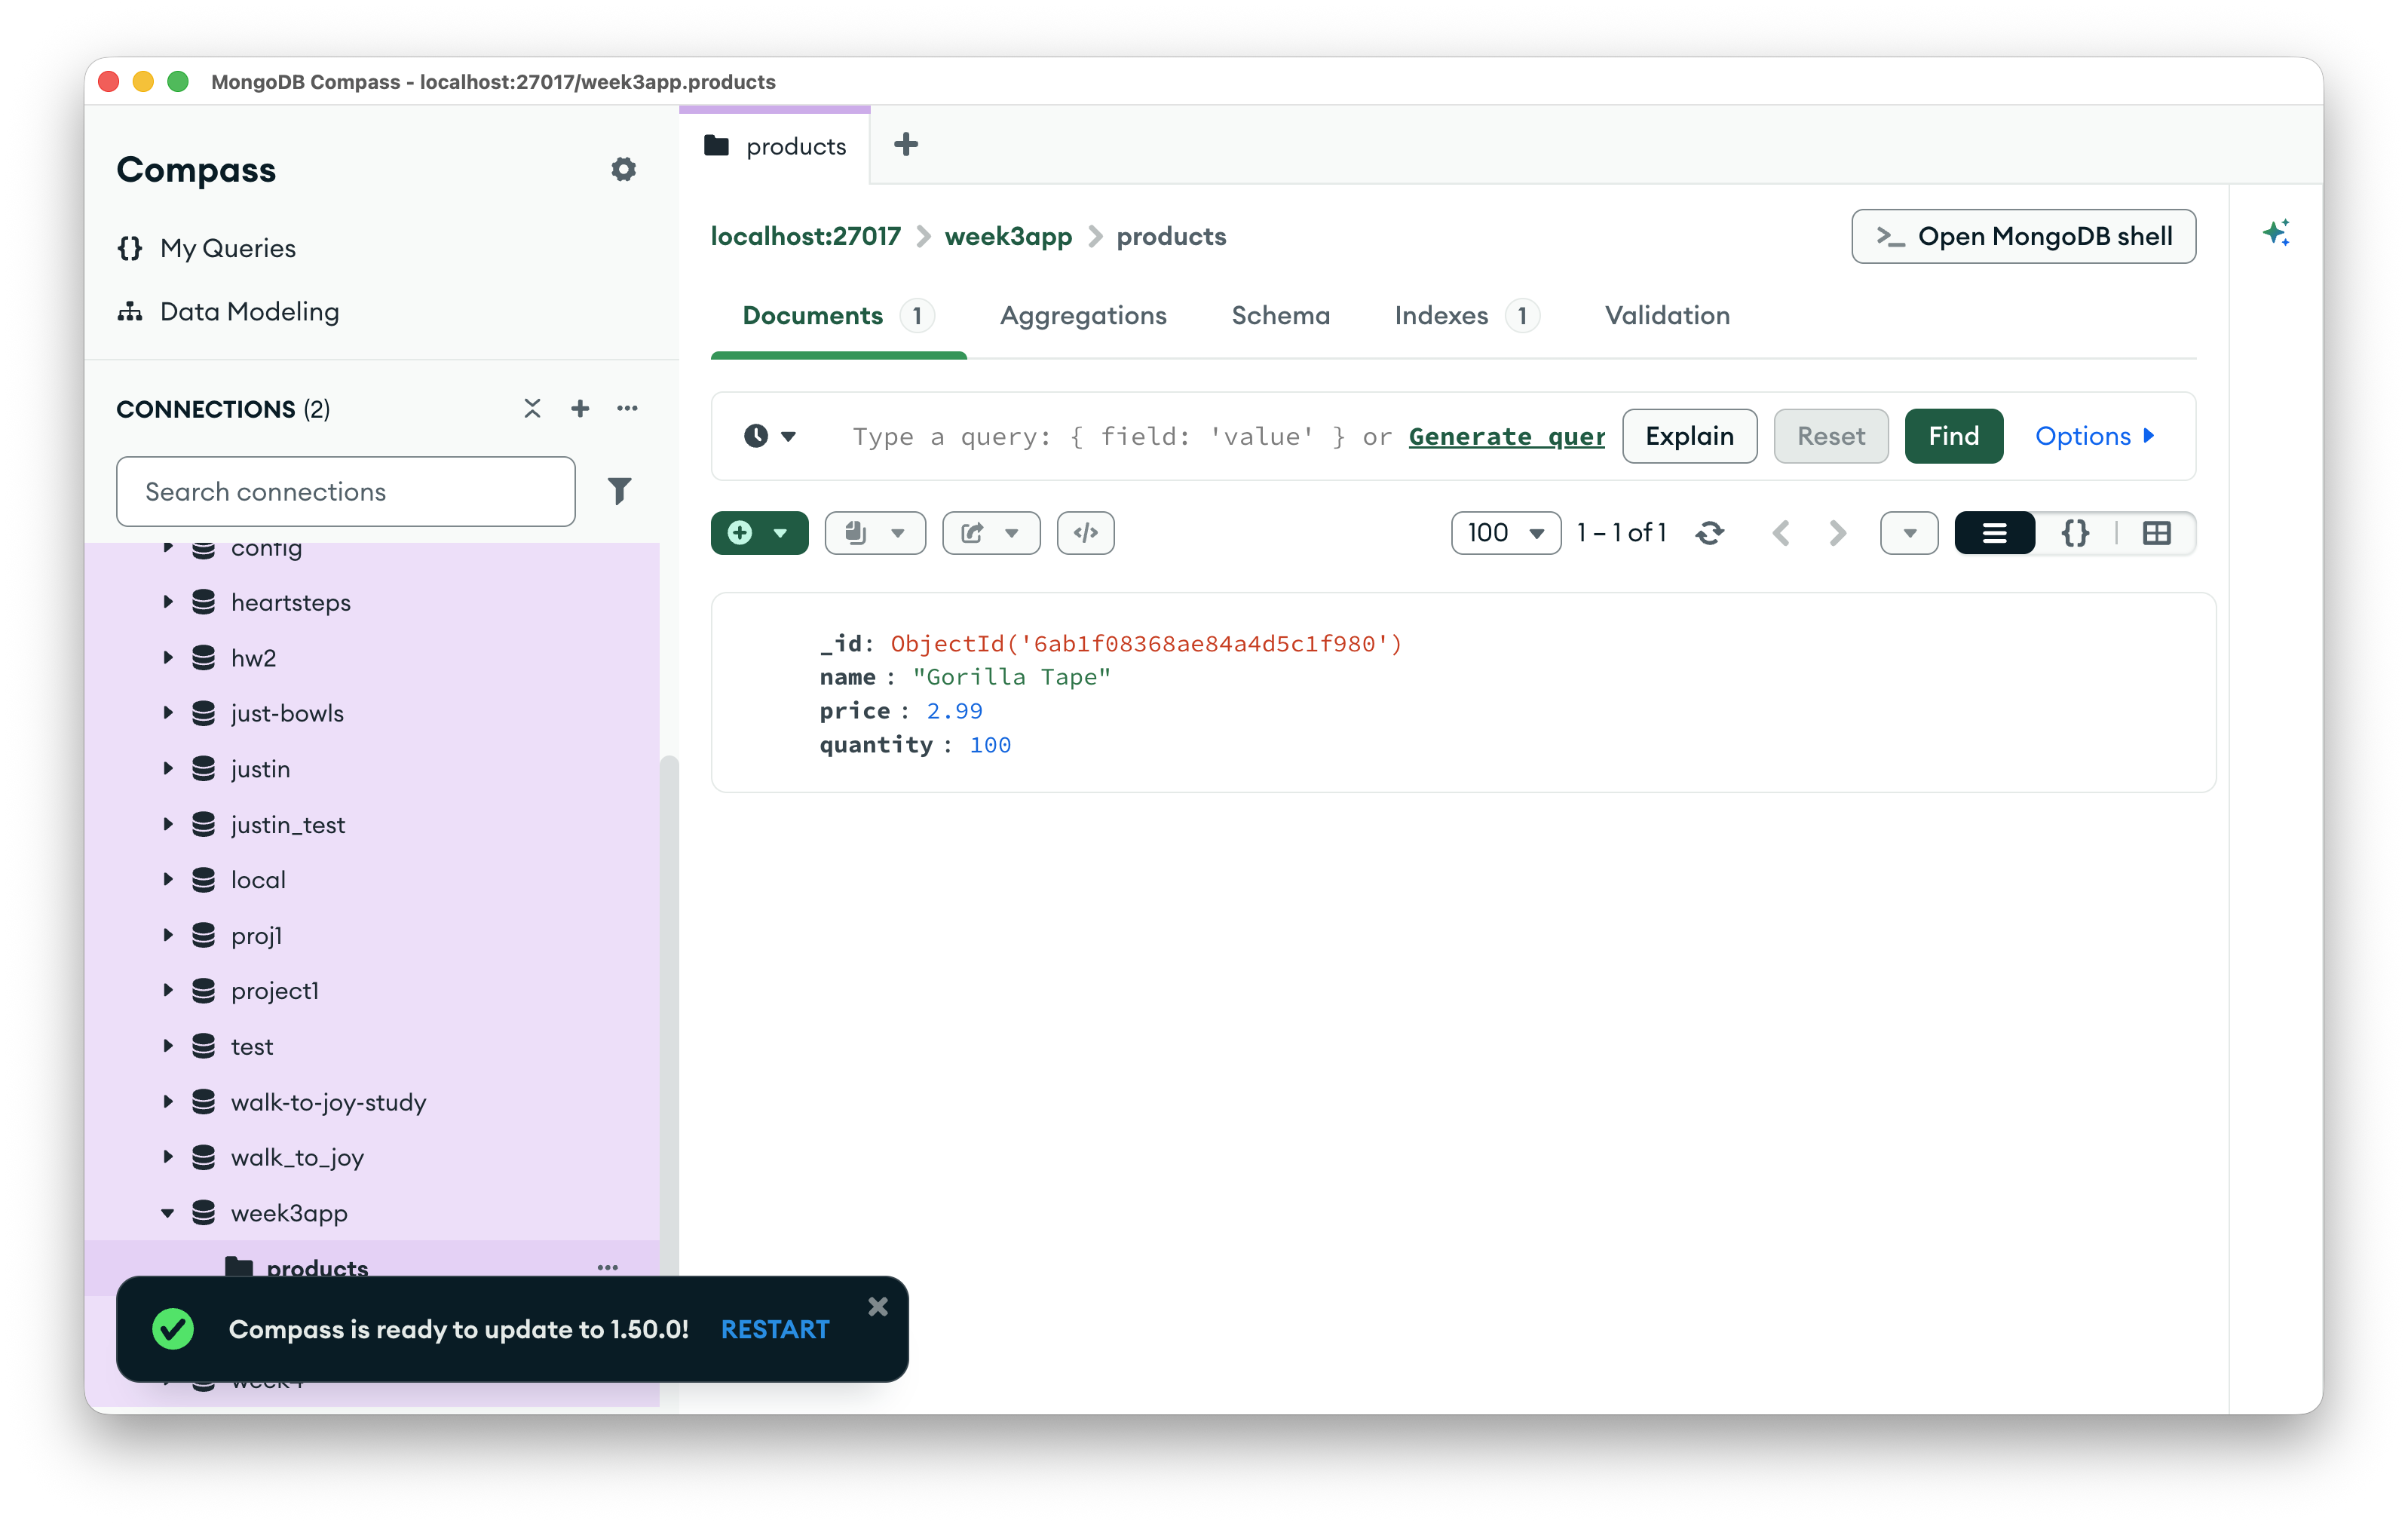Switch to JSON view
This screenshot has width=2408, height=1526.
point(2076,533)
